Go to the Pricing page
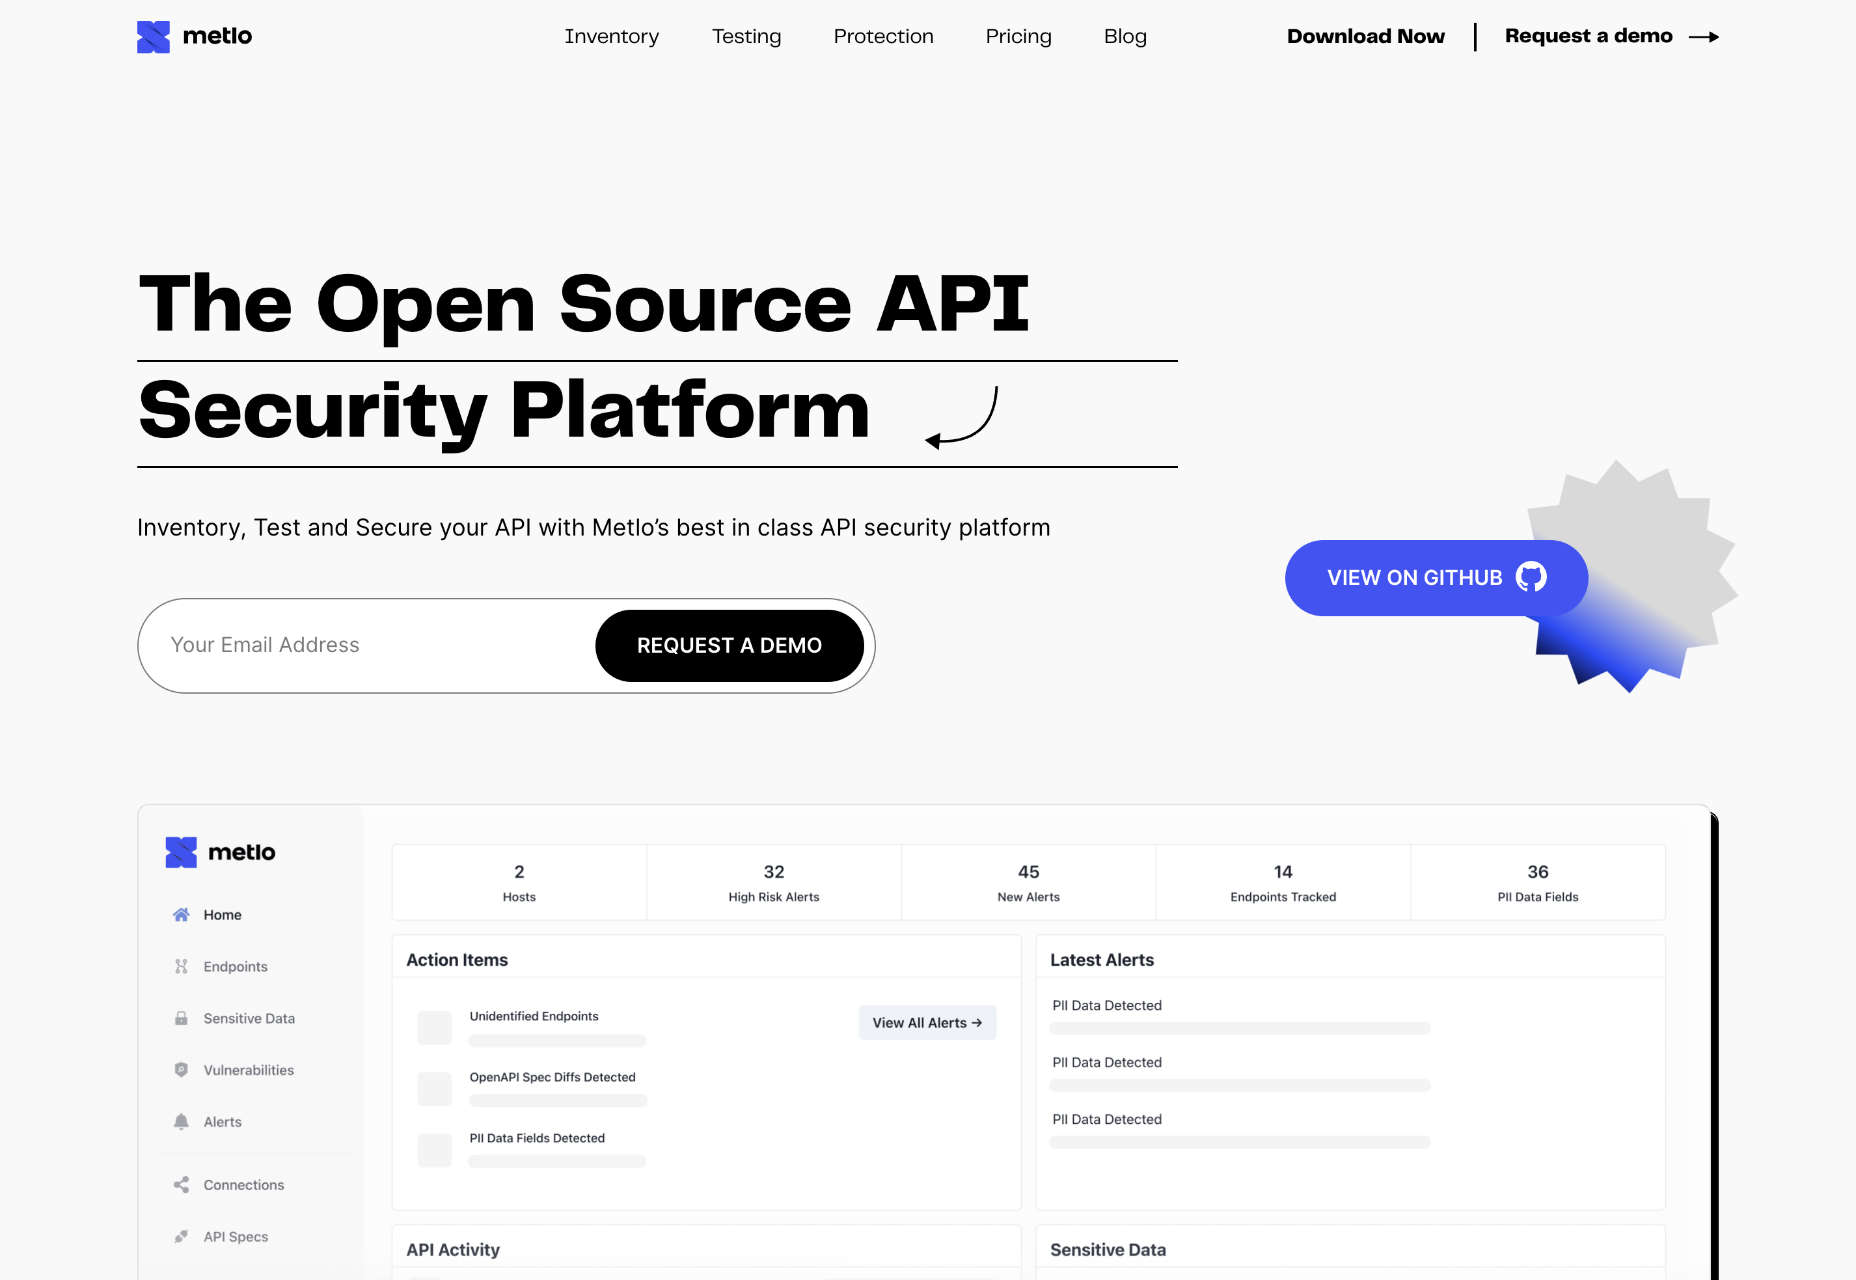 (x=1019, y=37)
